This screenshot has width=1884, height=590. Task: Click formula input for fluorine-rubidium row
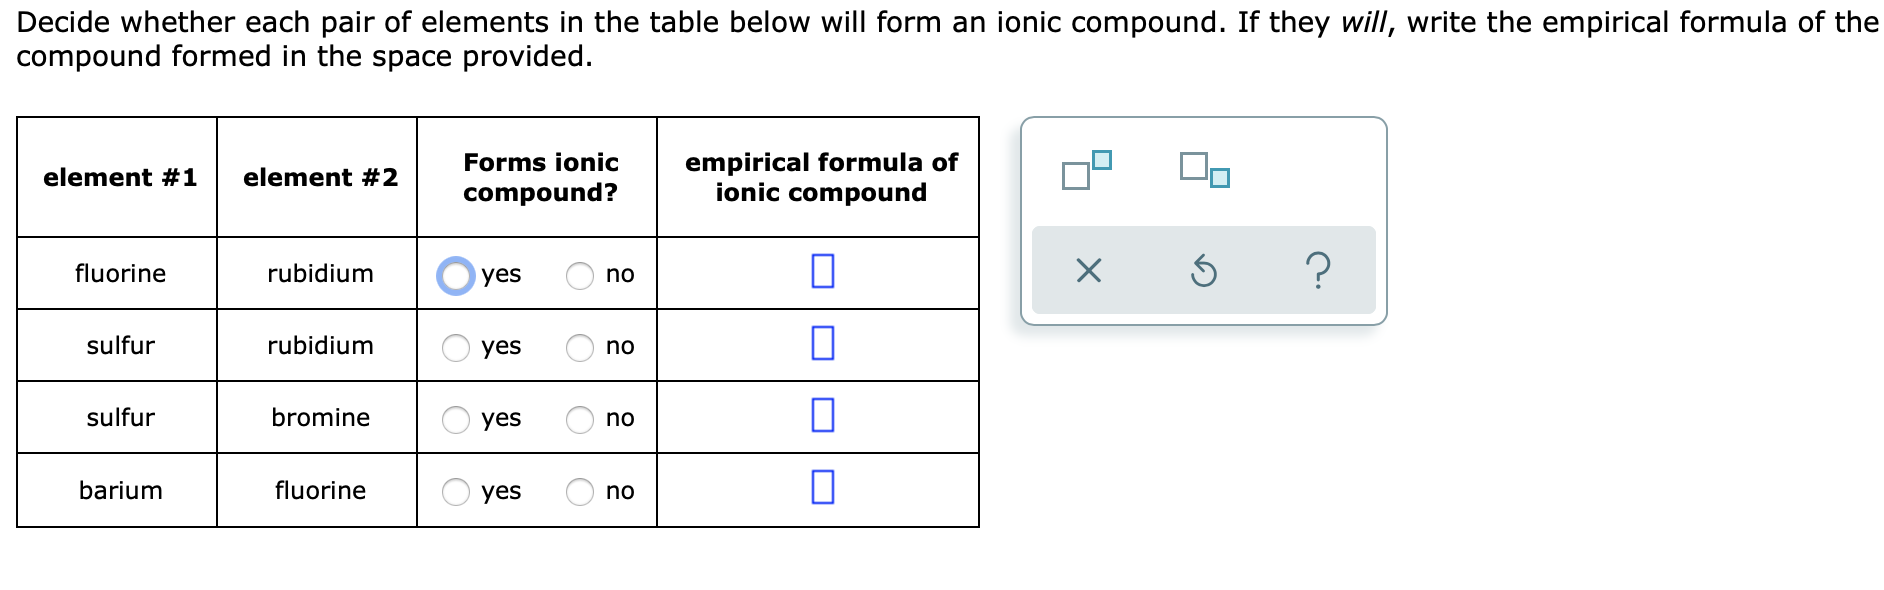pyautogui.click(x=820, y=274)
